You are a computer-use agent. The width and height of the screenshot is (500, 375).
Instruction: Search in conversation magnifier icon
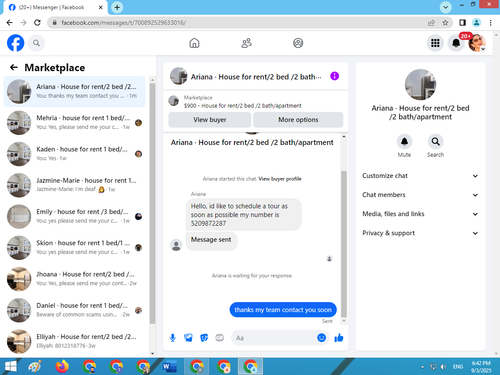point(435,142)
